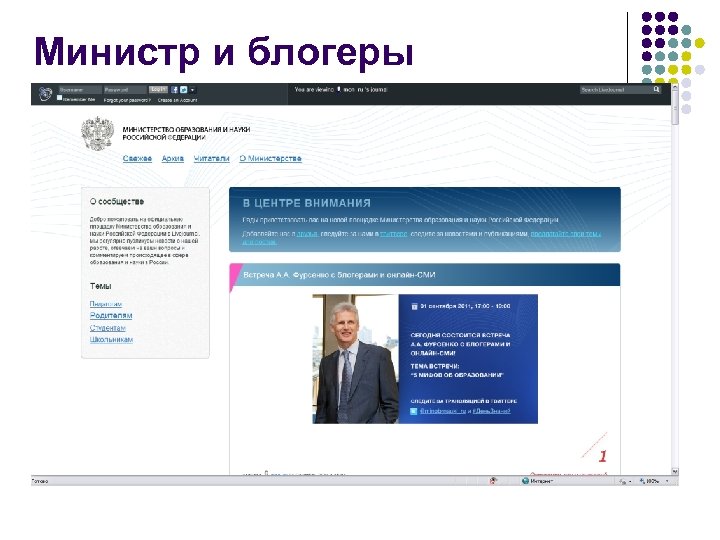Click the 'О сообществе' sidebar heading
Viewport: 720px width, 540px height.
[x=117, y=202]
